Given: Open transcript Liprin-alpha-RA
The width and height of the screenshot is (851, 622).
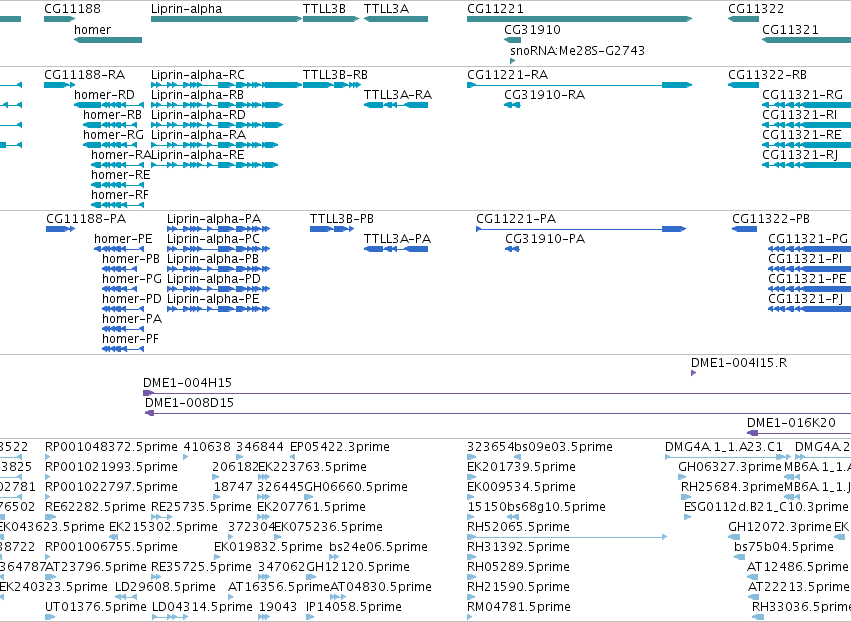Looking at the screenshot, I should pos(198,135).
